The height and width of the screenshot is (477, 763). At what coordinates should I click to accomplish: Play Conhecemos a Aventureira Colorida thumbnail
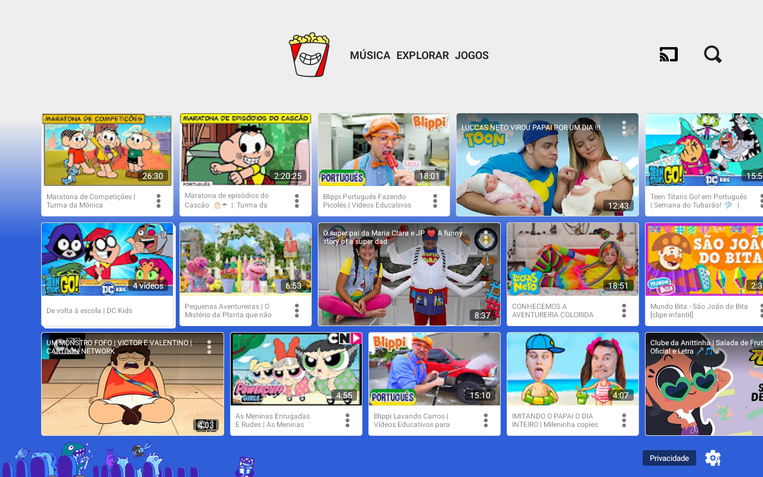click(573, 259)
